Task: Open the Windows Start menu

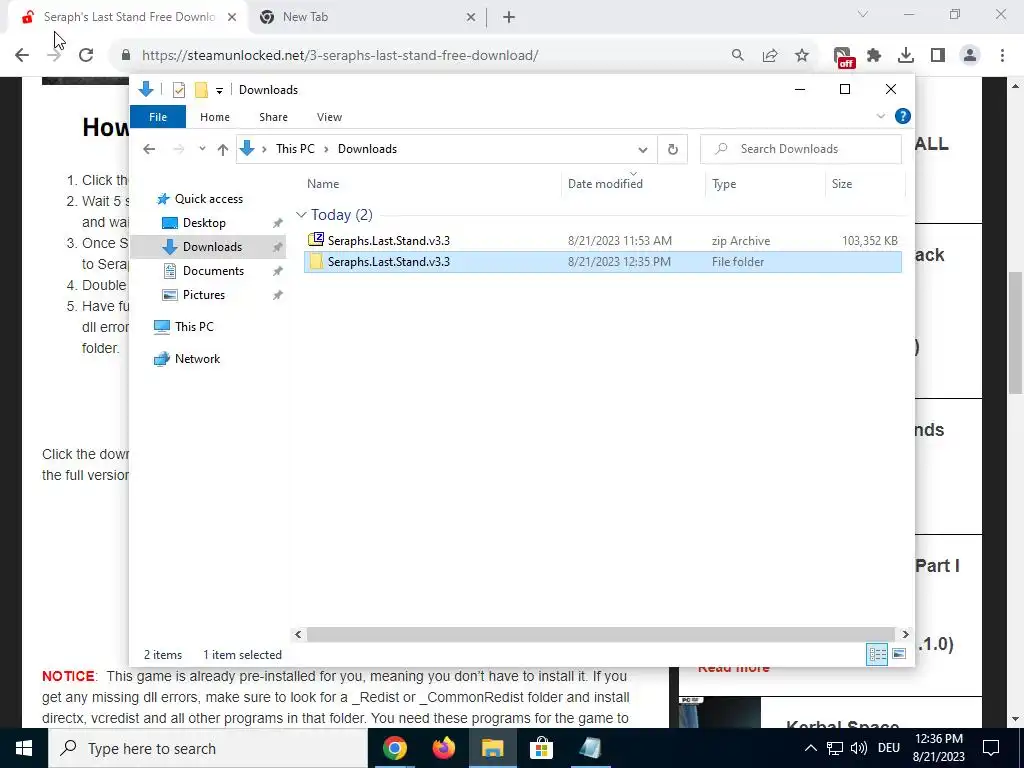Action: (24, 748)
